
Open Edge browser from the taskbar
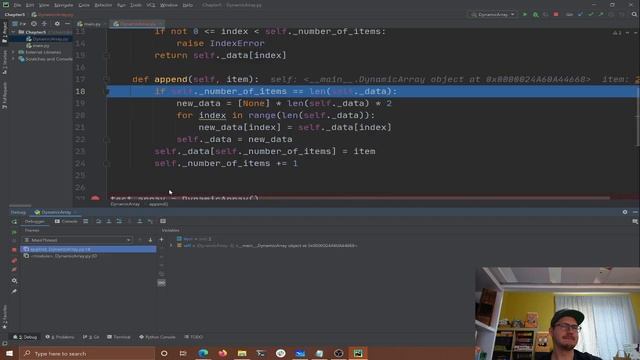(x=203, y=353)
